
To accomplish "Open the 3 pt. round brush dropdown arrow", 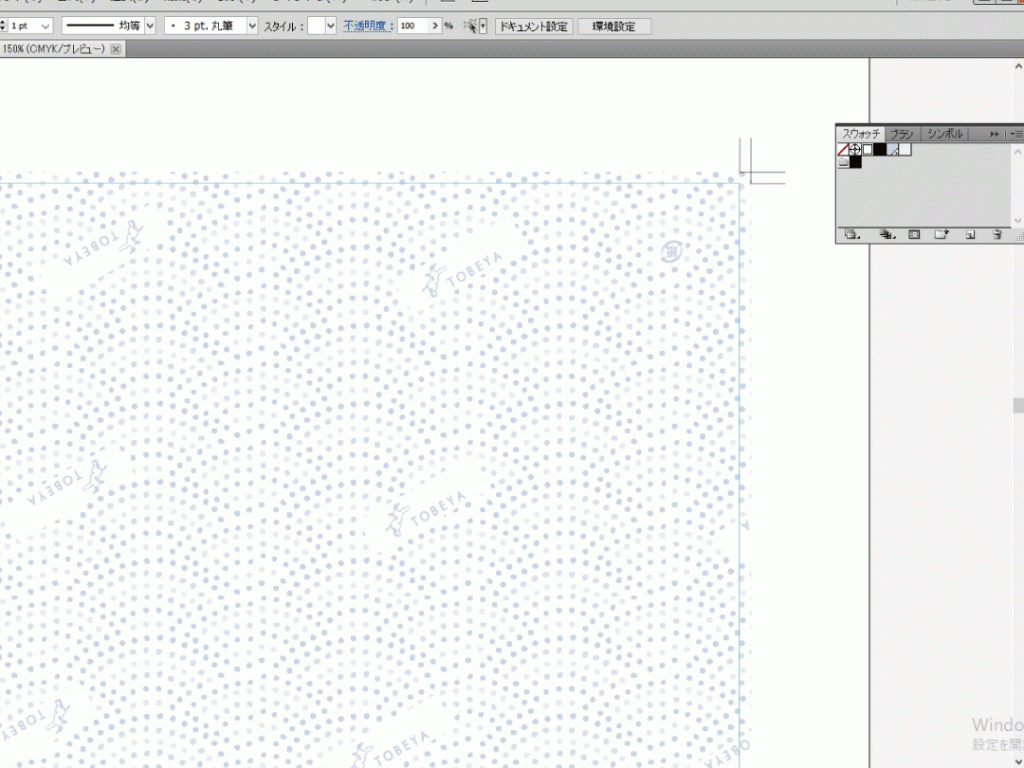I will point(252,26).
